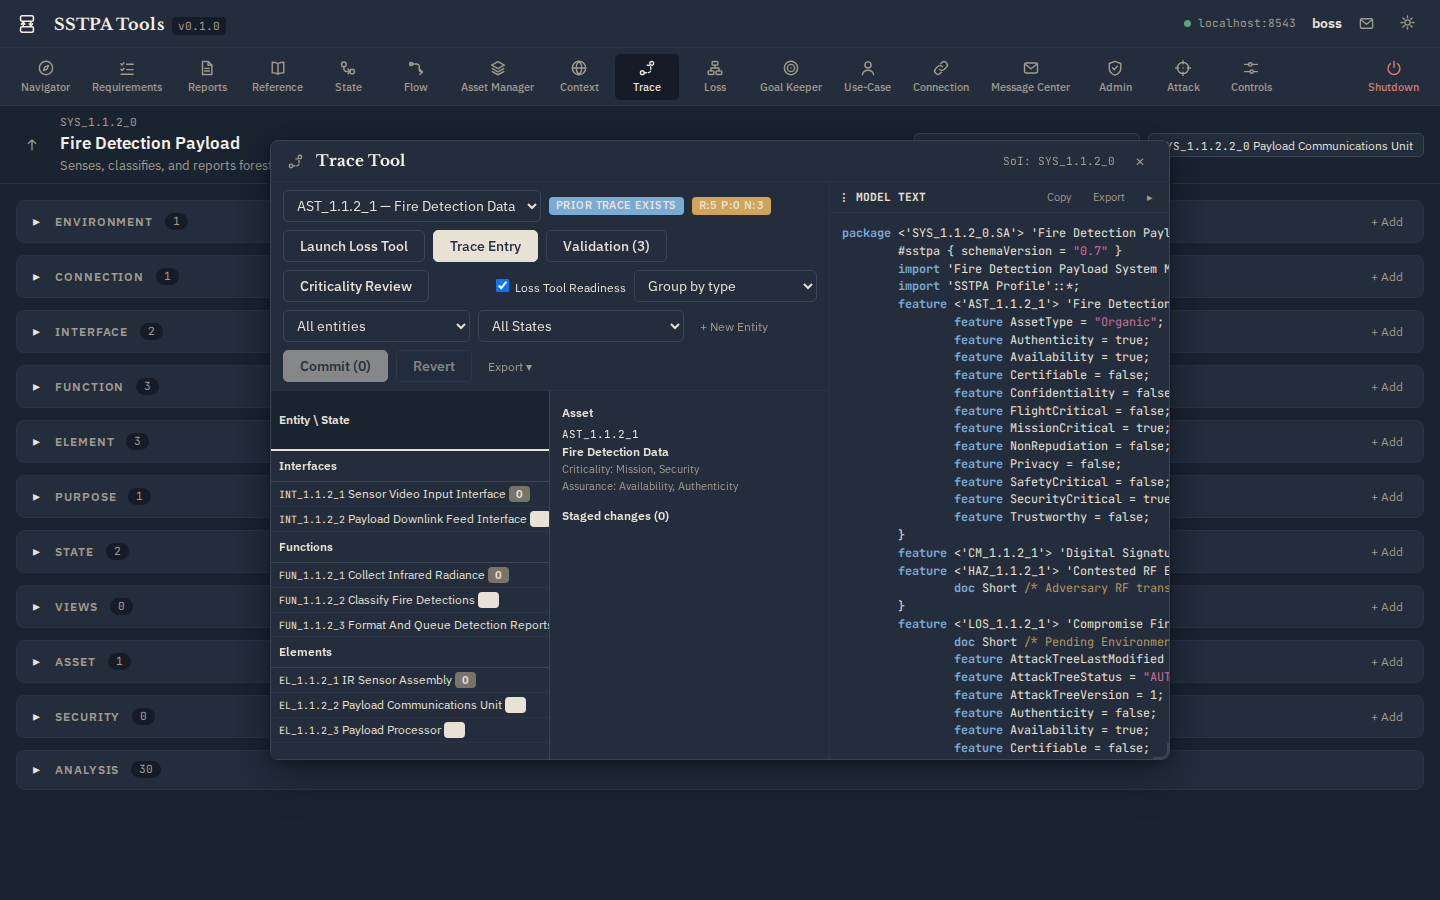1440x900 pixels.
Task: Open the State tool
Action: (348, 77)
